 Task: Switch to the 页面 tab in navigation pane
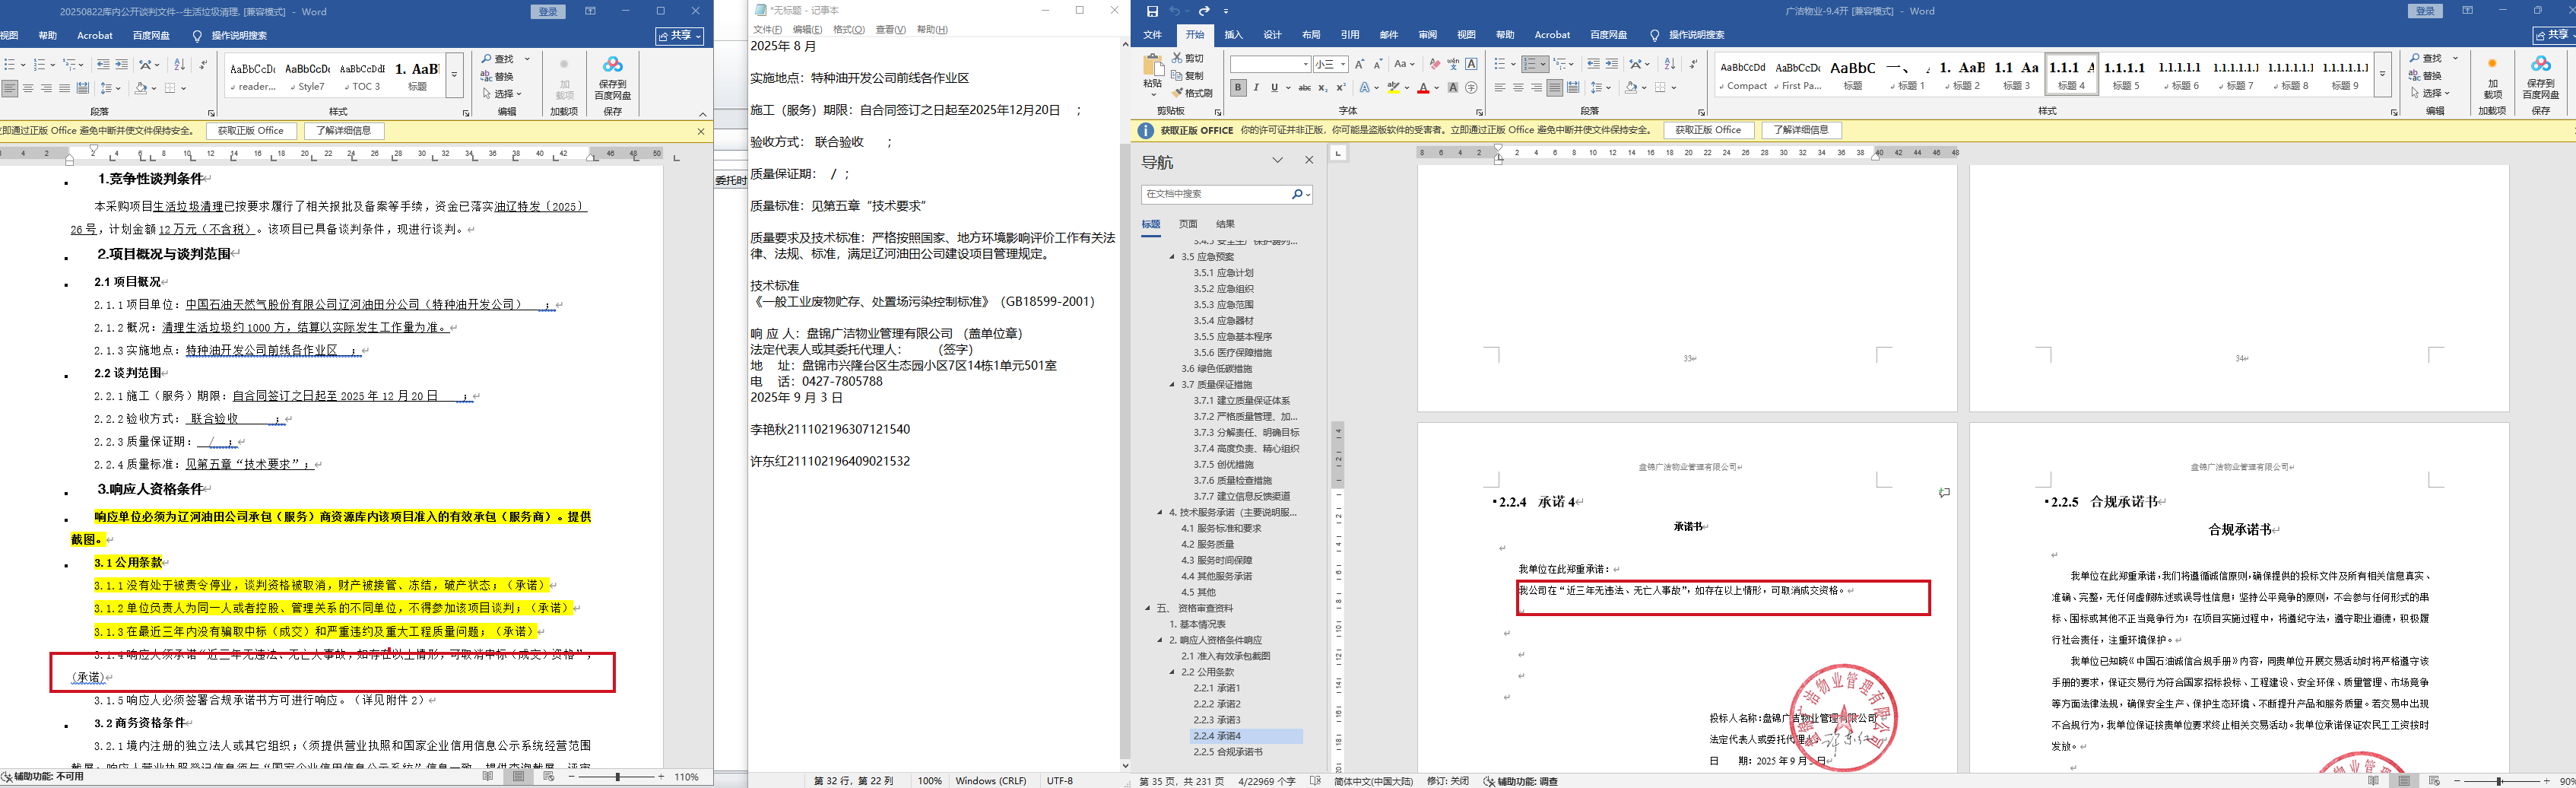pos(1188,224)
